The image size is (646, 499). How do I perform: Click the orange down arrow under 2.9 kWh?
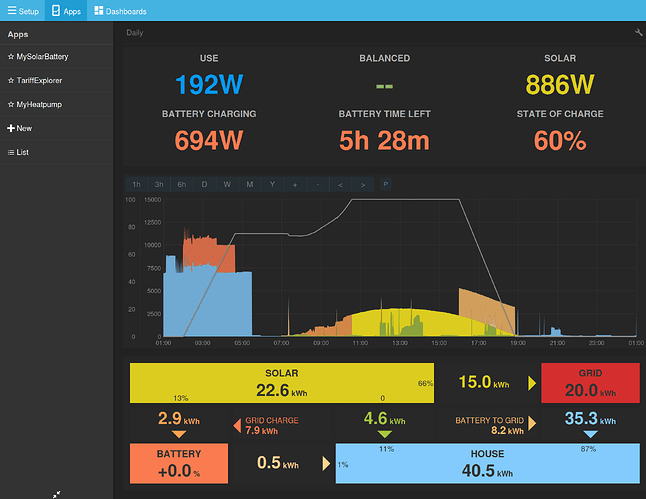[179, 434]
